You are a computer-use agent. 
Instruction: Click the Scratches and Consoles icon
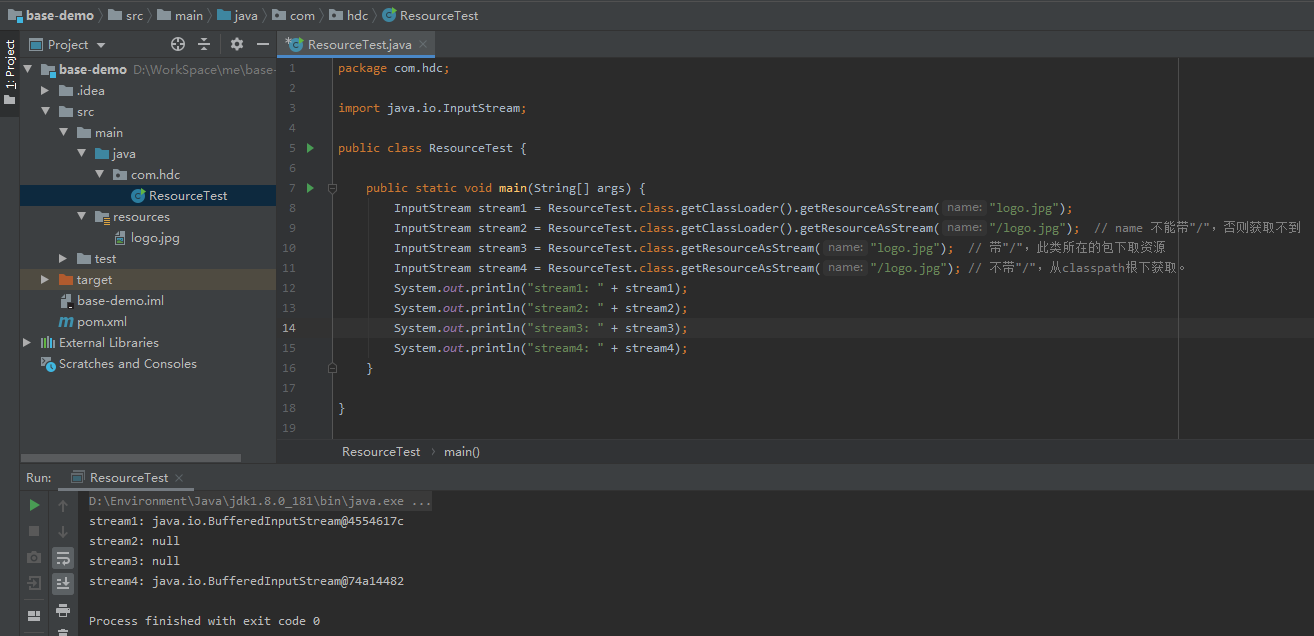47,364
